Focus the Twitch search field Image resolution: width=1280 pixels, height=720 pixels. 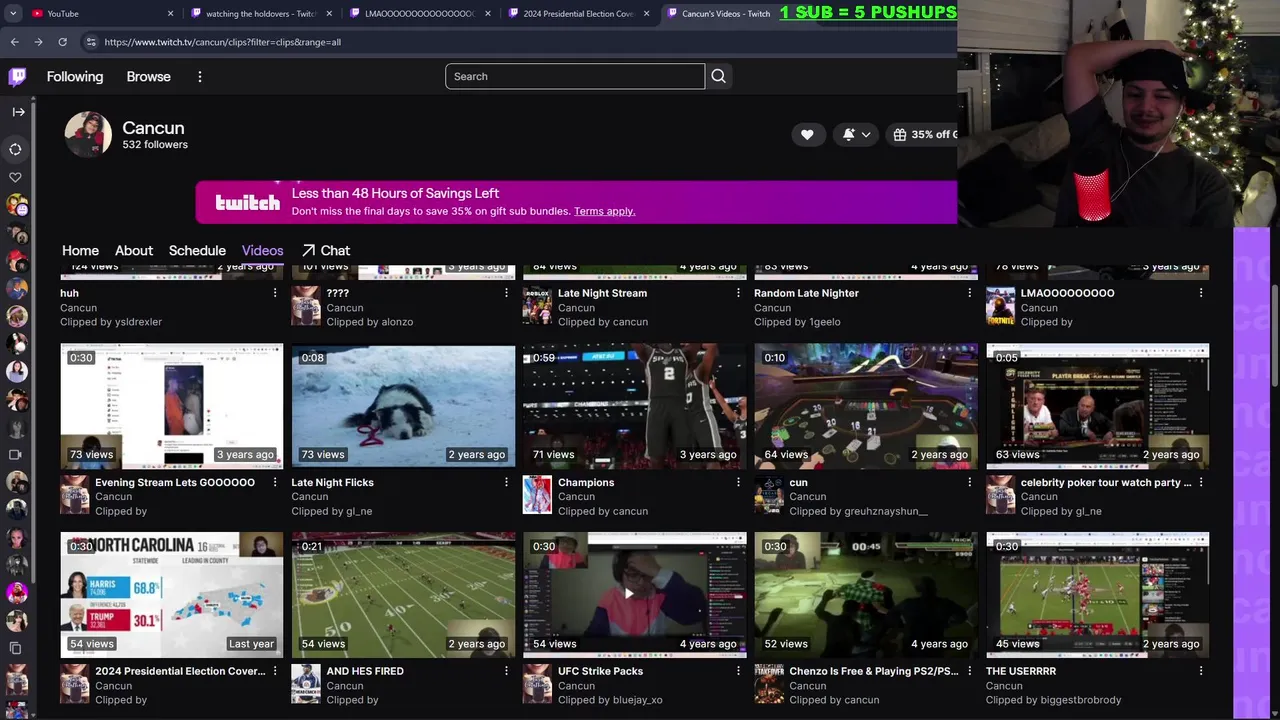coord(575,76)
